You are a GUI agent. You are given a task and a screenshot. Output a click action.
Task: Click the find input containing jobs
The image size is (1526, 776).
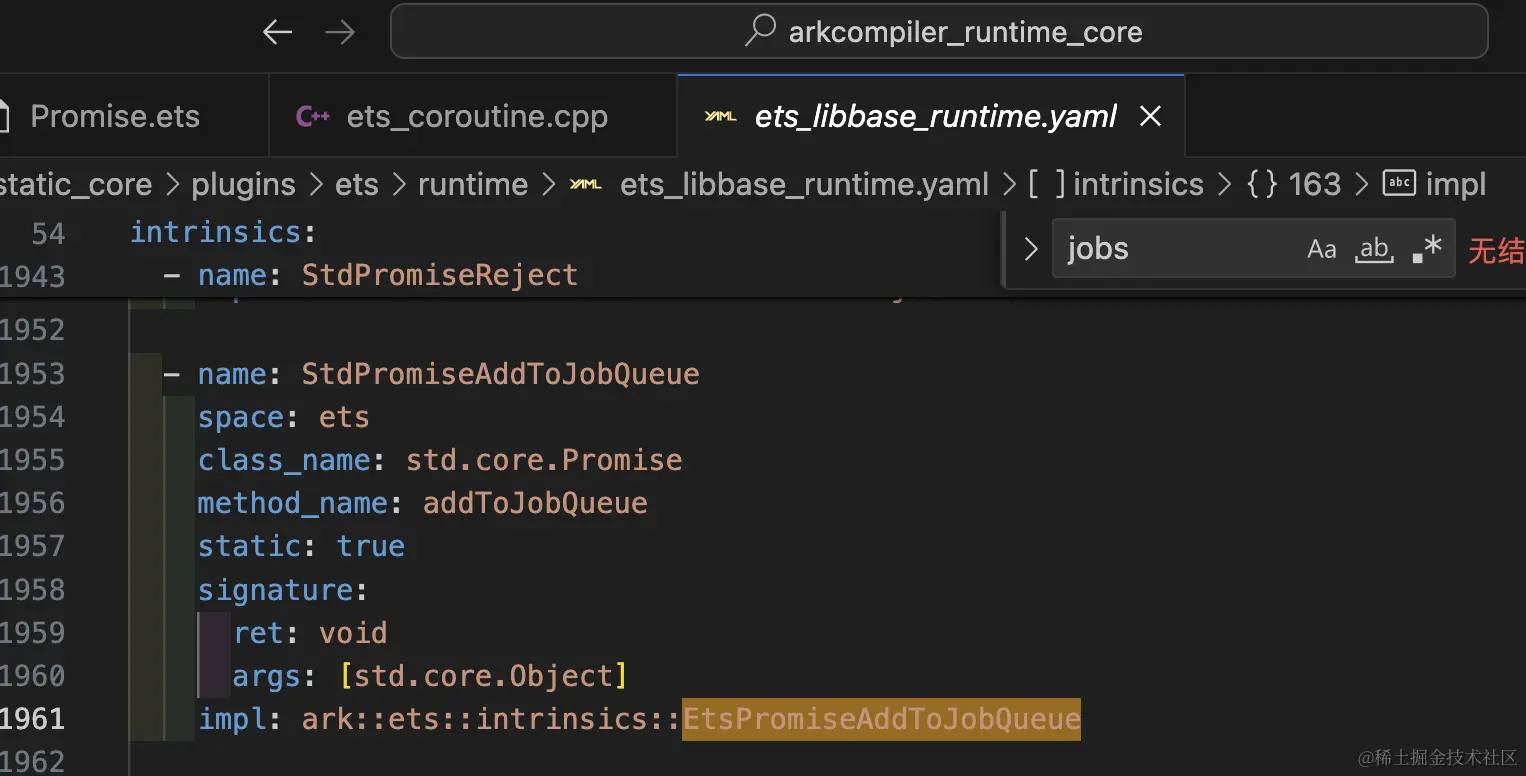pyautogui.click(x=1175, y=249)
